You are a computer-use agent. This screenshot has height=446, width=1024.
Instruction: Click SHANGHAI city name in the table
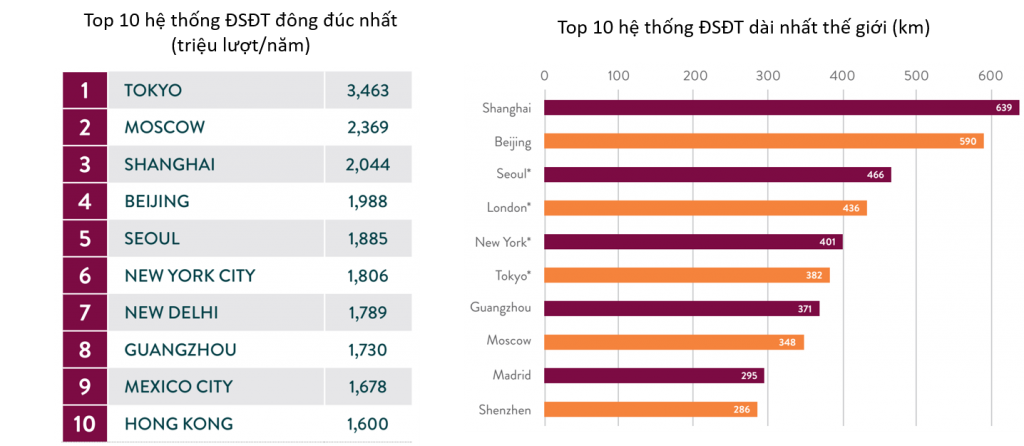pos(170,164)
